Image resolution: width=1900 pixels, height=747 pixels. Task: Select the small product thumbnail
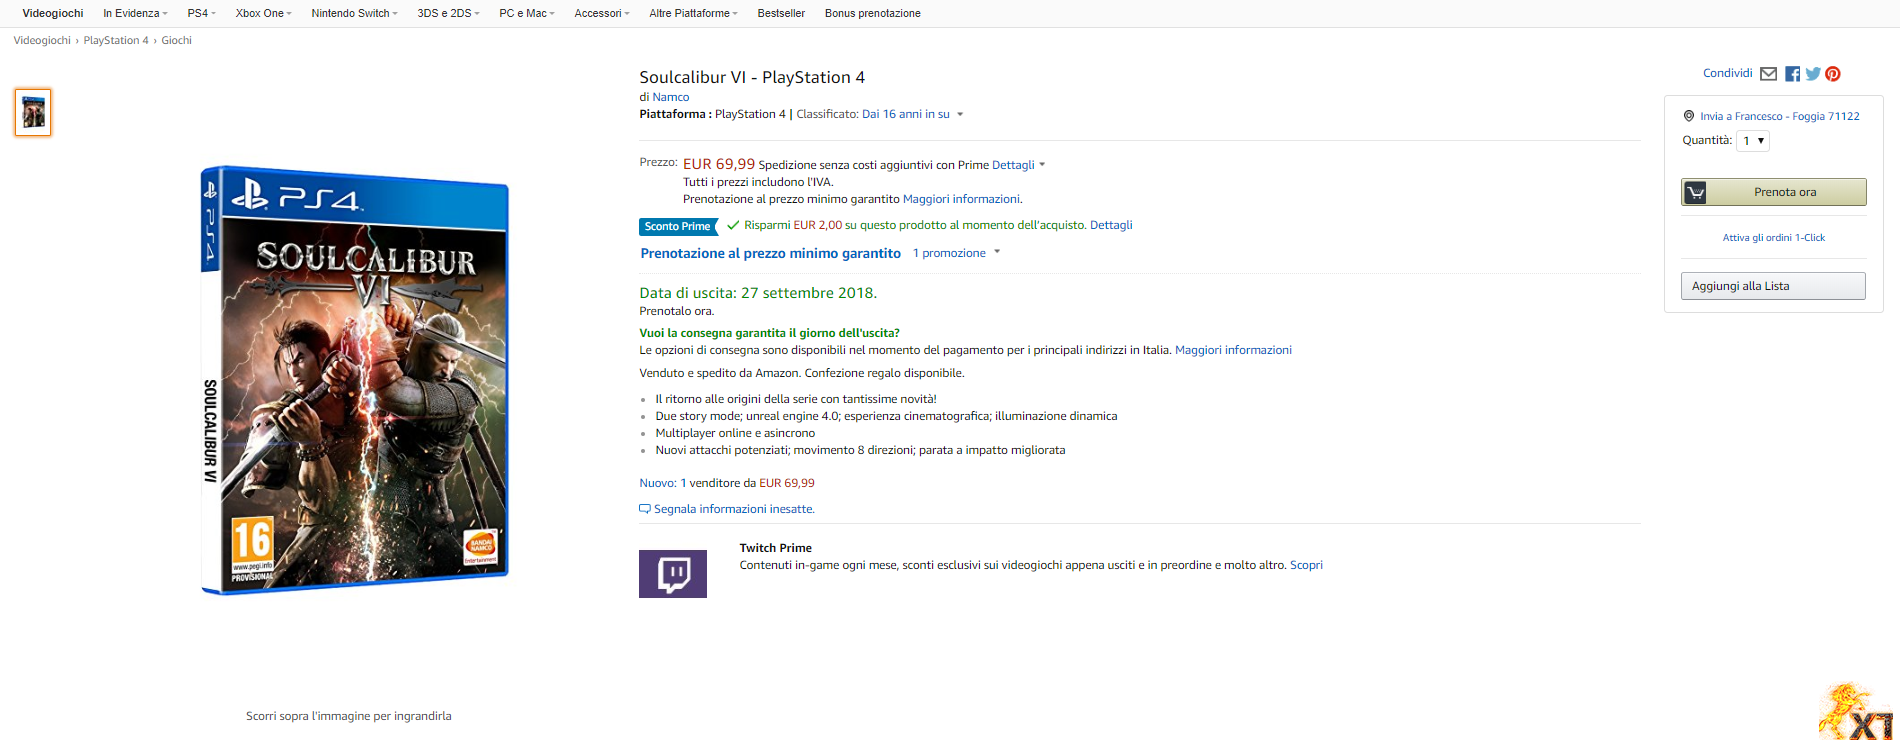[x=33, y=112]
